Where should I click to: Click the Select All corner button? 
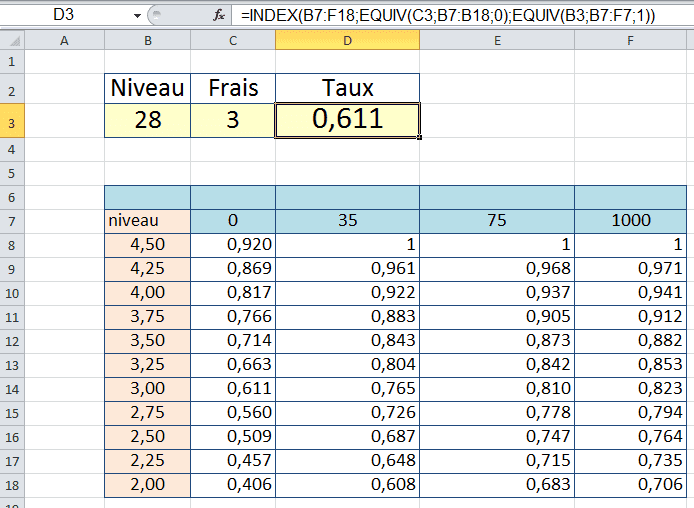coord(11,40)
